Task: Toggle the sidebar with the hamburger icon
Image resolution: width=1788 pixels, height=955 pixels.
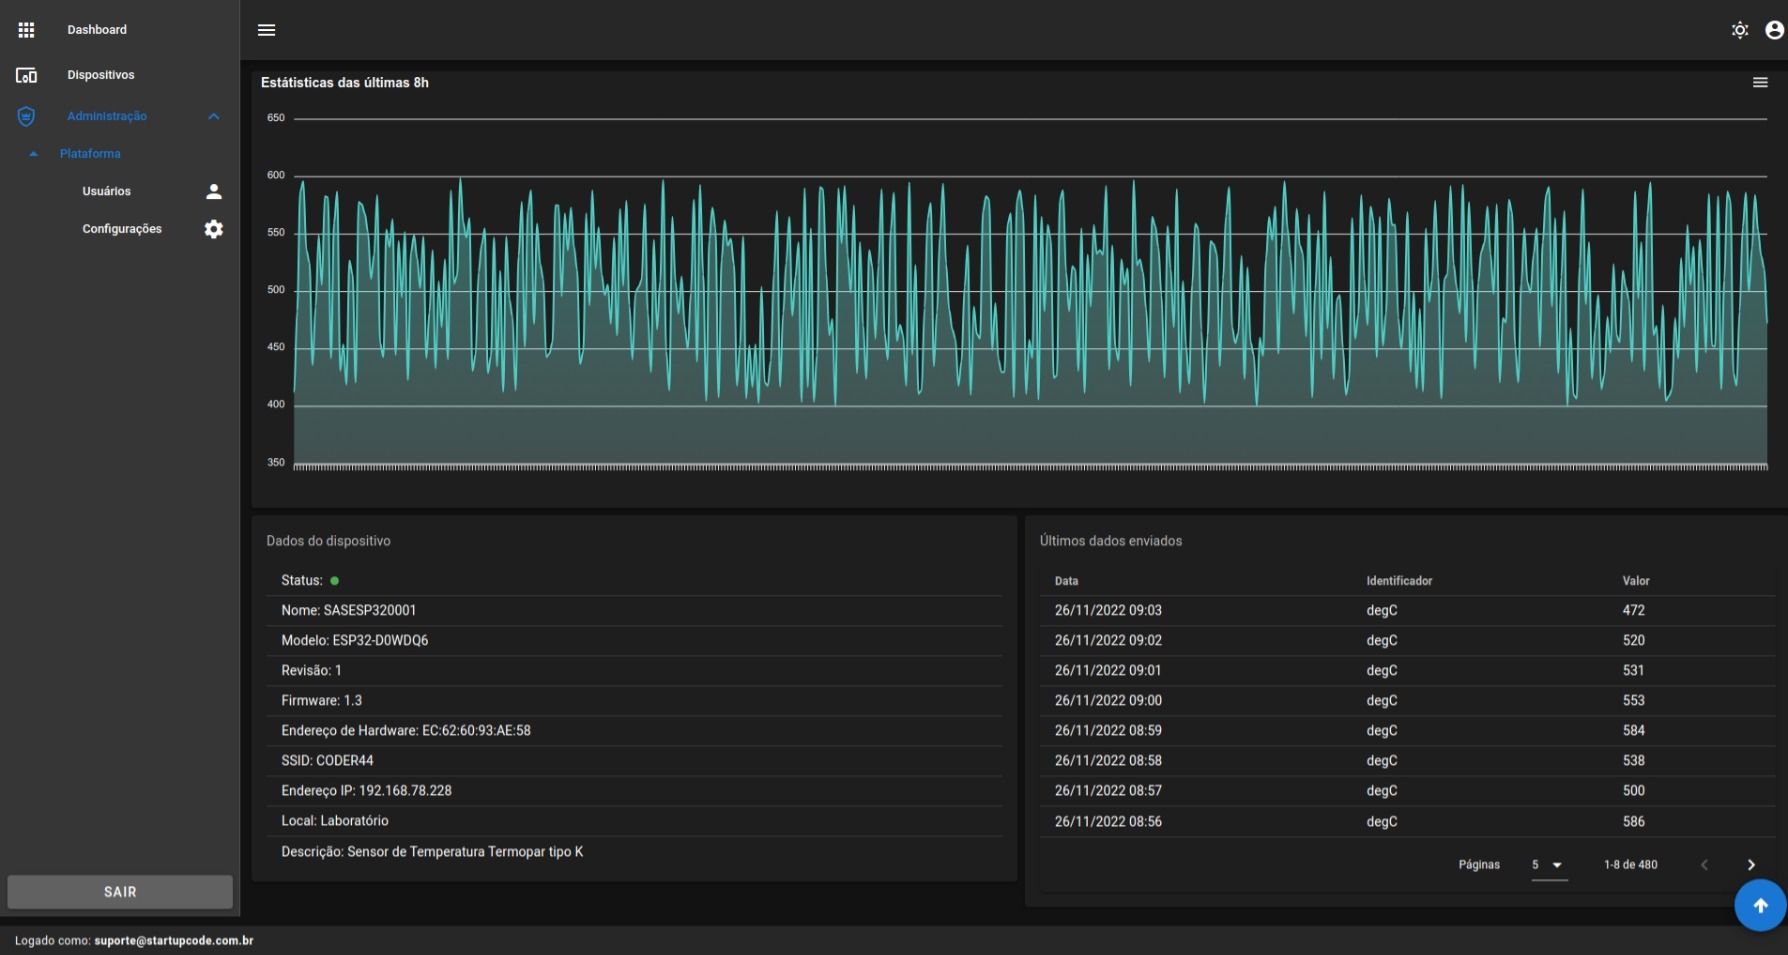Action: [x=266, y=29]
